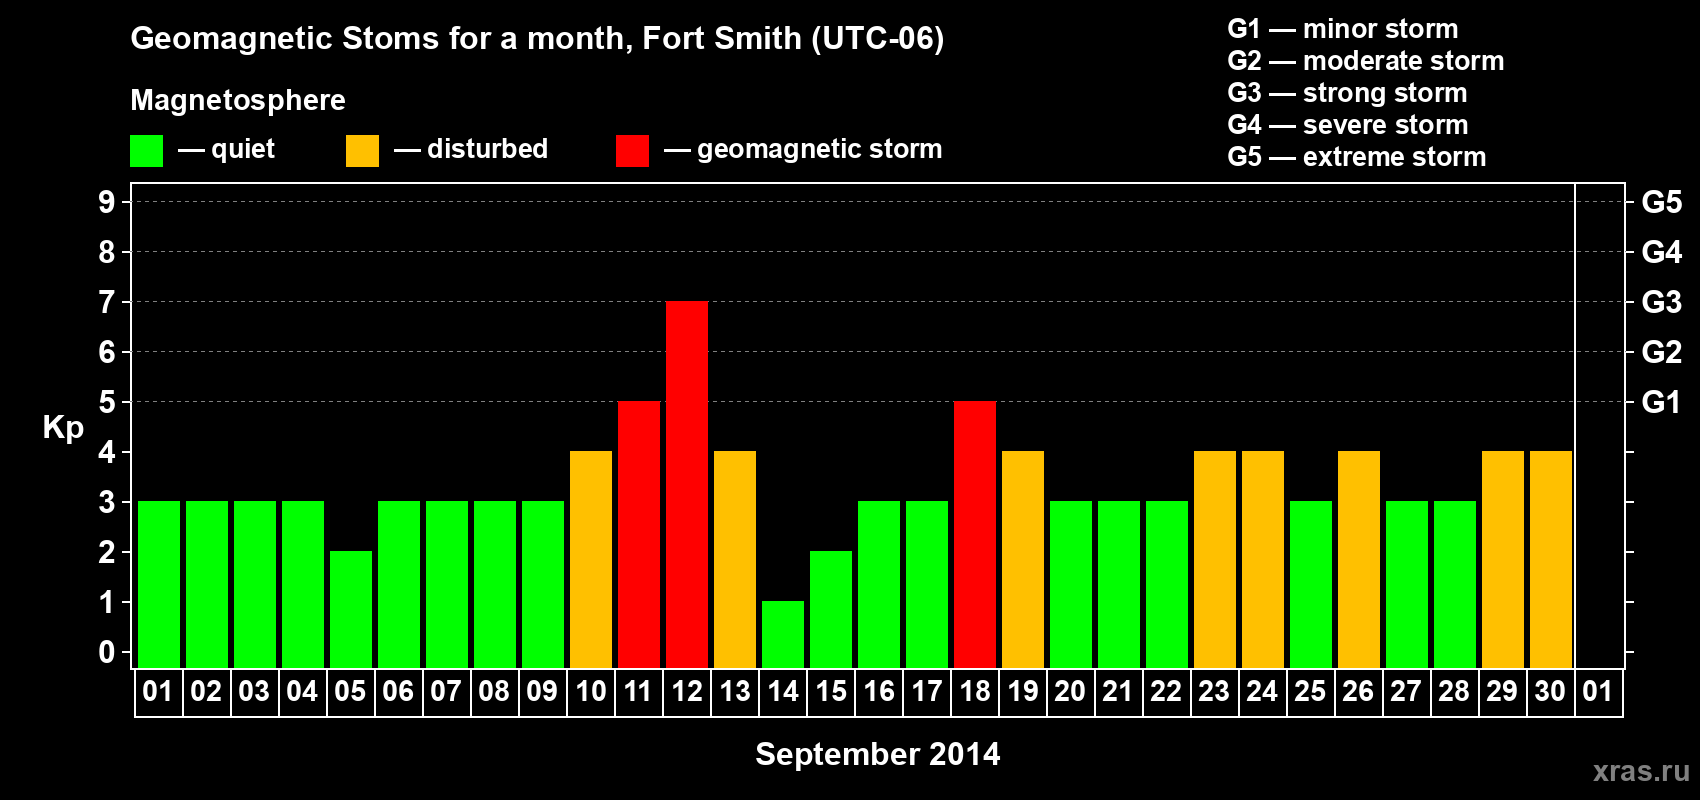Click the 'G2 — moderate storm' legend line
The image size is (1700, 800).
click(x=1366, y=61)
